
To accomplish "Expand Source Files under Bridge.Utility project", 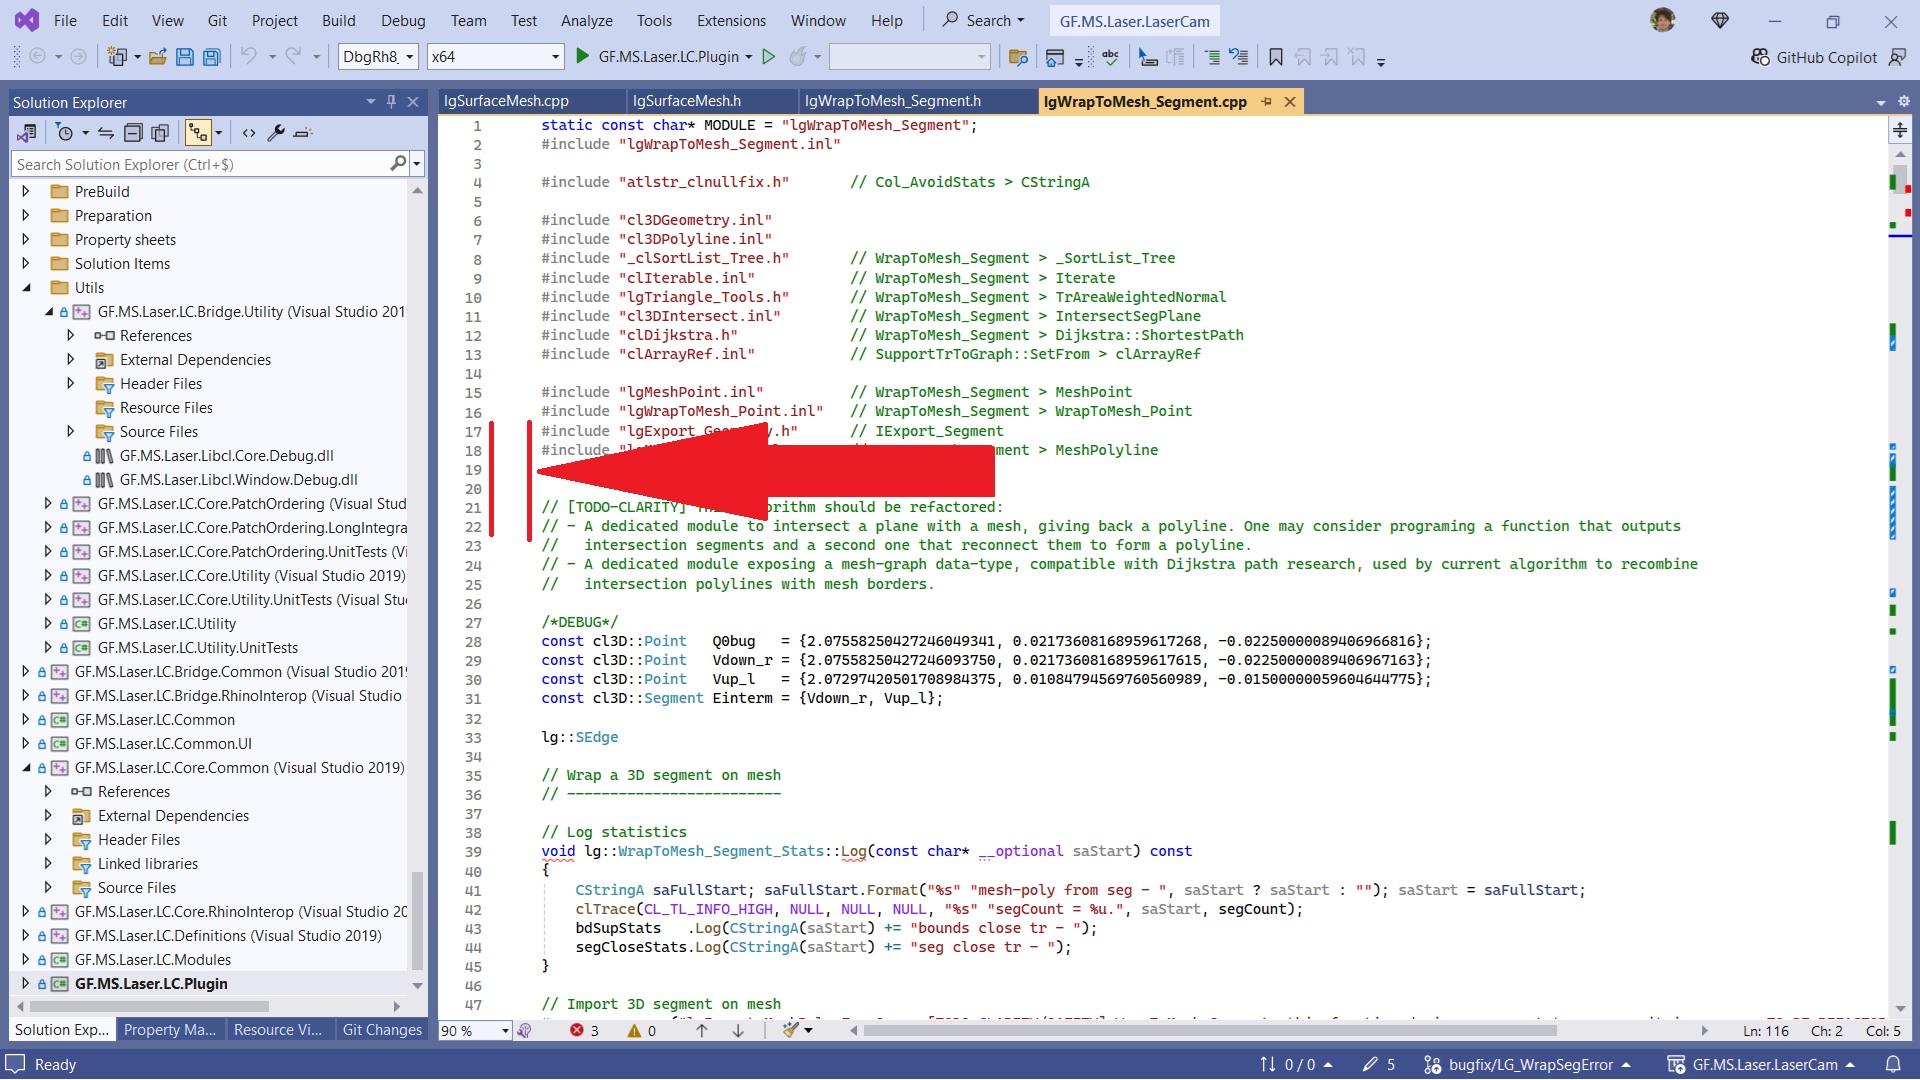I will click(x=70, y=432).
